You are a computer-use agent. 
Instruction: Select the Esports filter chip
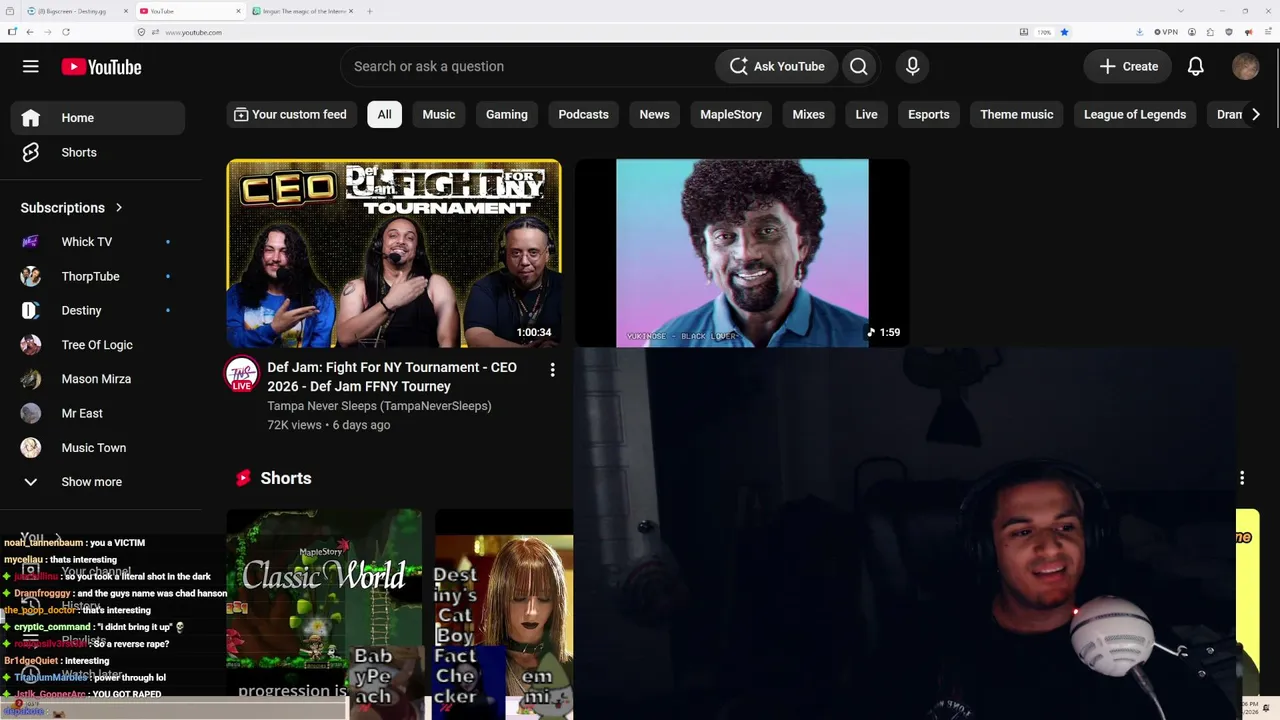929,114
